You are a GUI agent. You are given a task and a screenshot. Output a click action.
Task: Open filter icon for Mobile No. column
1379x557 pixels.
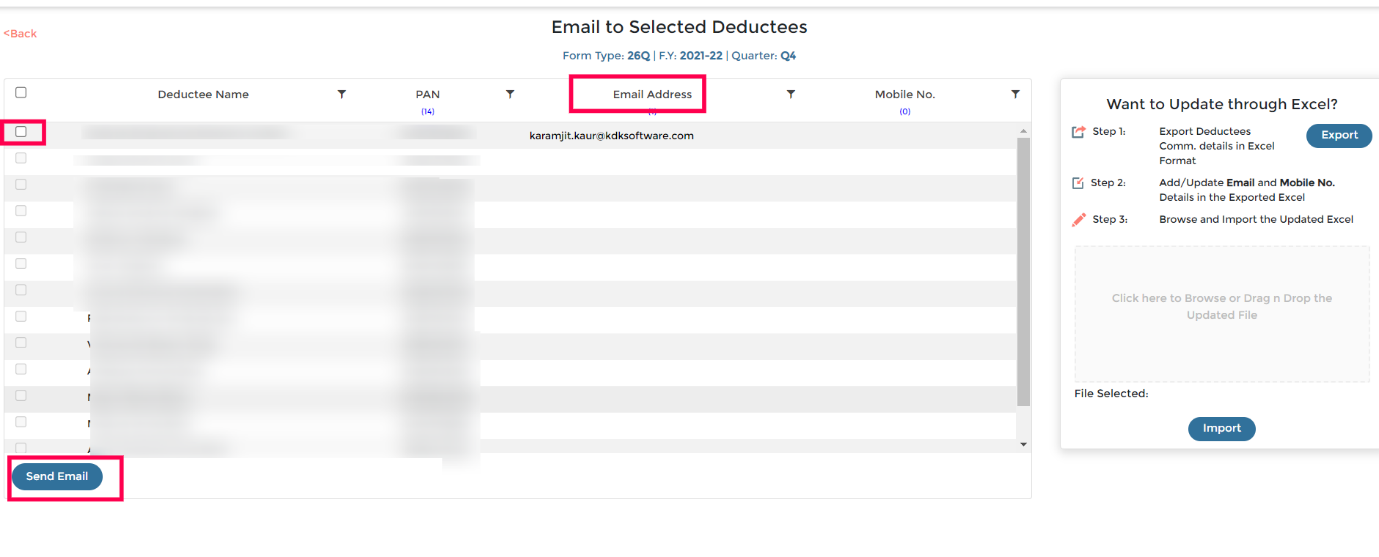(x=1015, y=94)
